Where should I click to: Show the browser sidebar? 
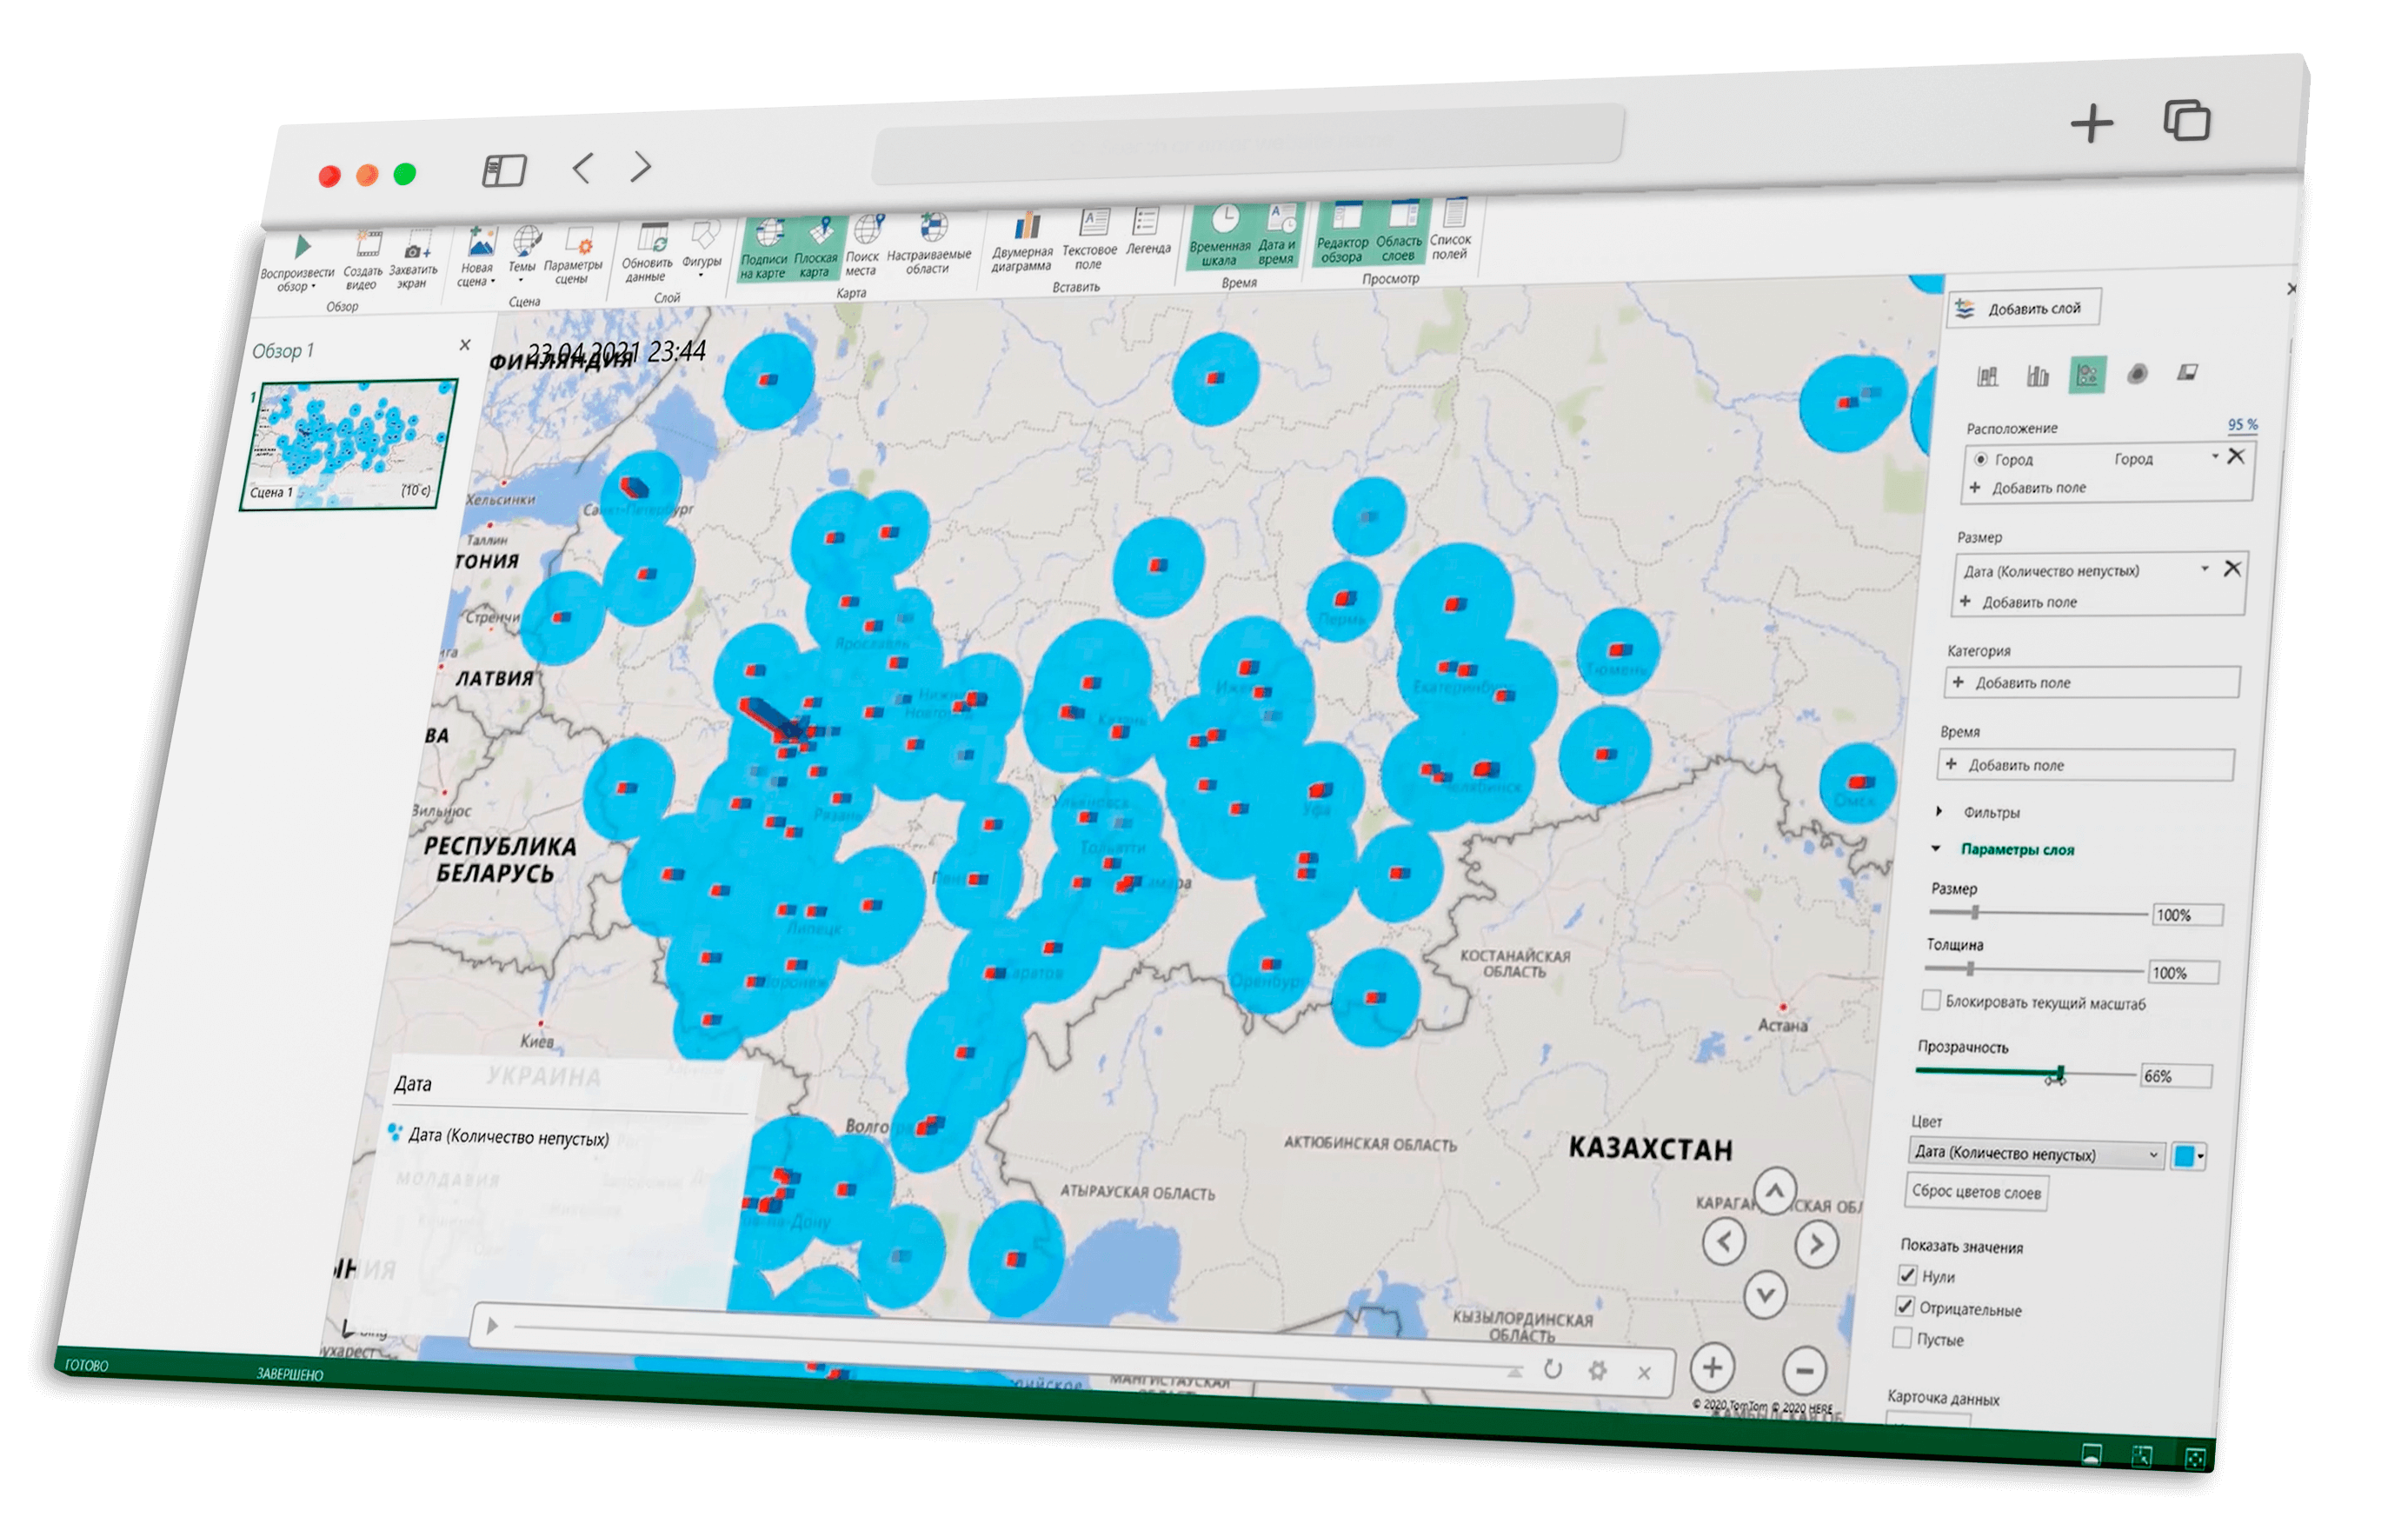coord(504,170)
